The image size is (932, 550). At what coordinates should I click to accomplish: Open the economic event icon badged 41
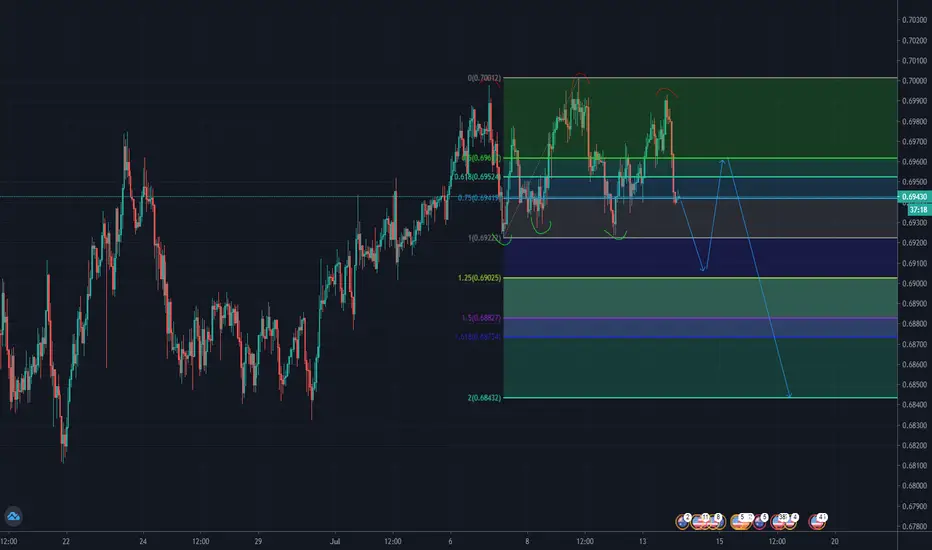point(817,522)
